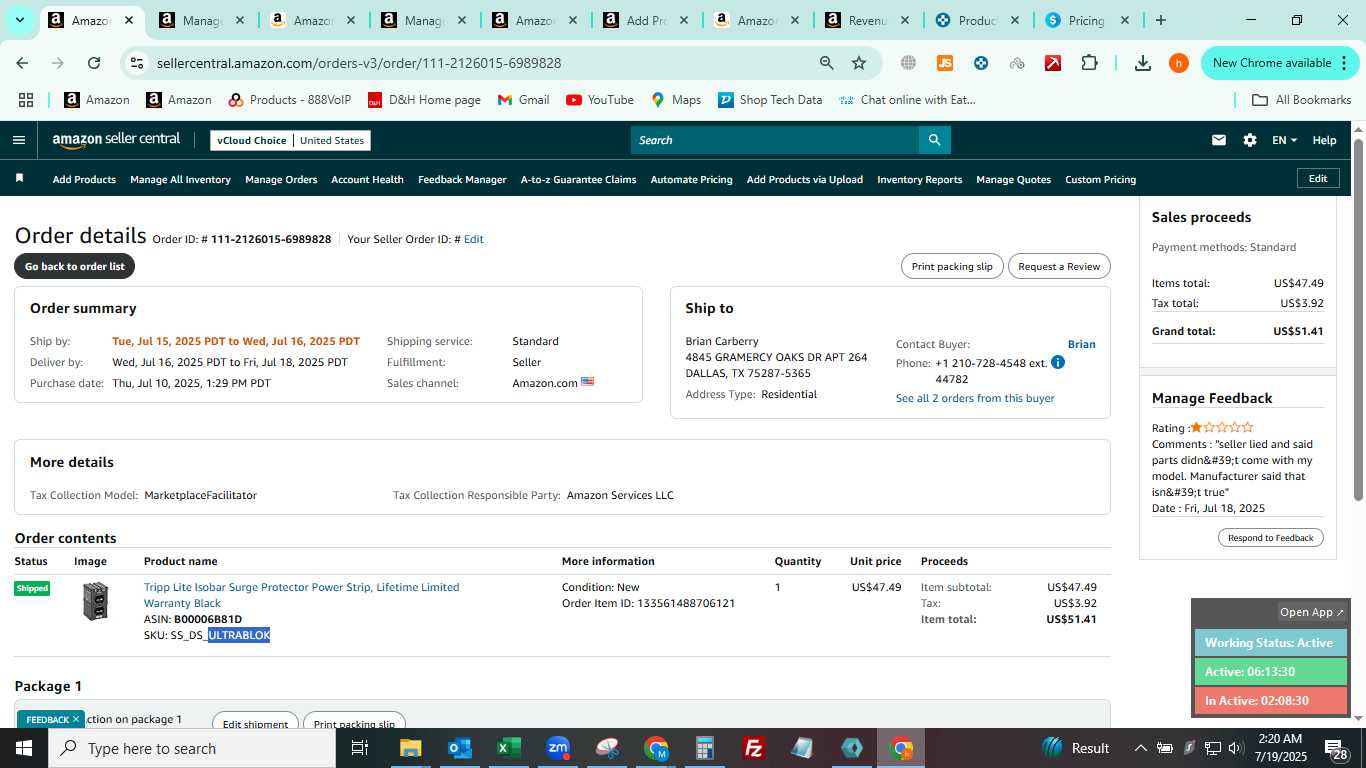This screenshot has height=768, width=1366.
Task: Open a new browser tab
Action: pos(1160,20)
